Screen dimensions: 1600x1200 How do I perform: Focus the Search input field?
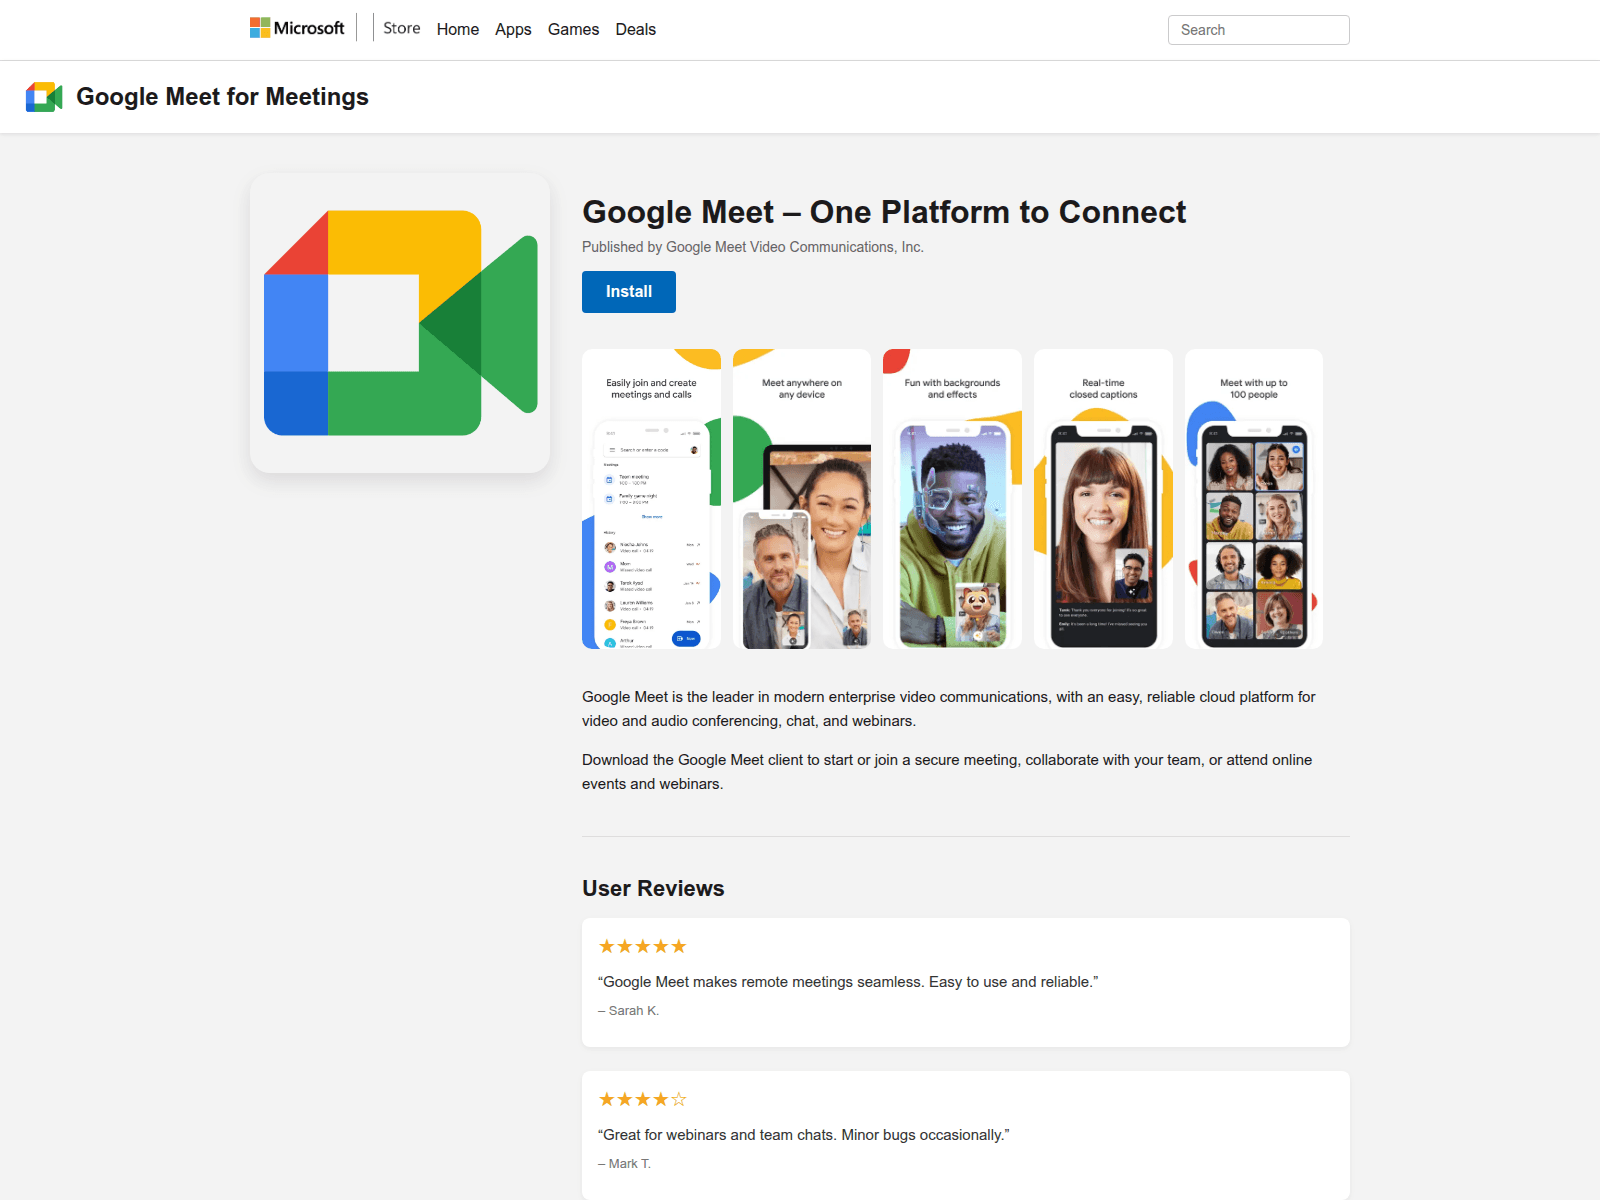pyautogui.click(x=1258, y=30)
